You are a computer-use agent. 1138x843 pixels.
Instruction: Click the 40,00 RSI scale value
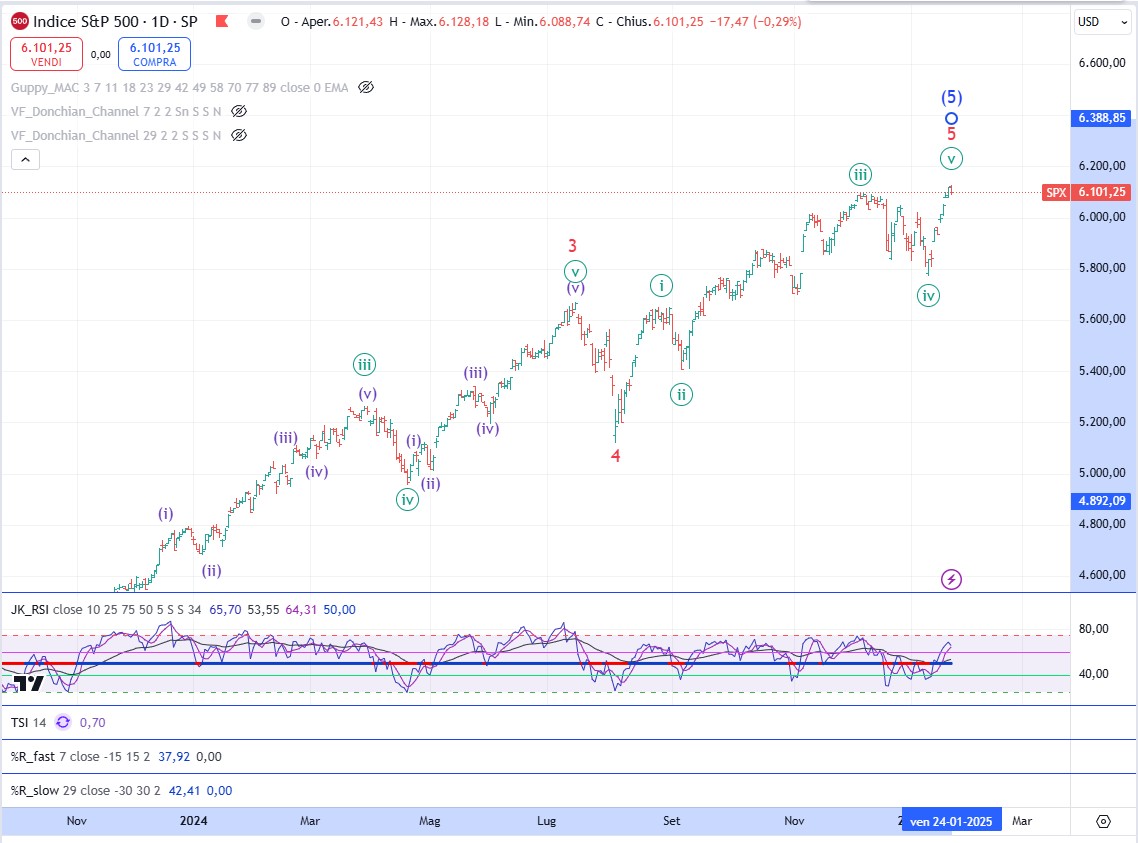click(x=1094, y=673)
